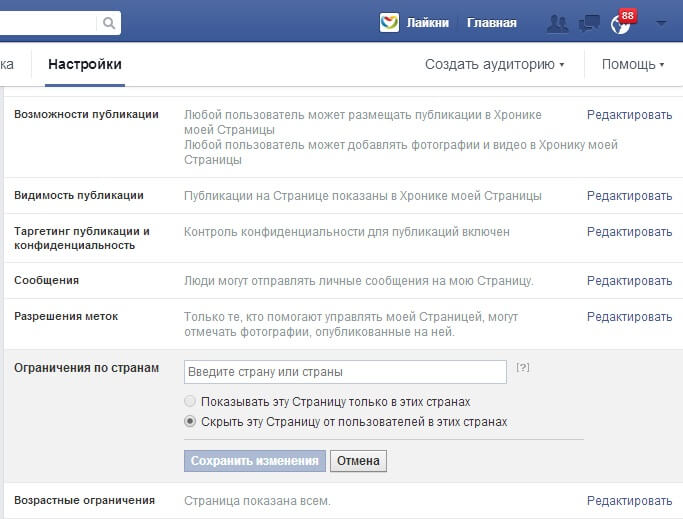683x519 pixels.
Task: Expand the account menu arrow in top bar
Action: pos(660,23)
